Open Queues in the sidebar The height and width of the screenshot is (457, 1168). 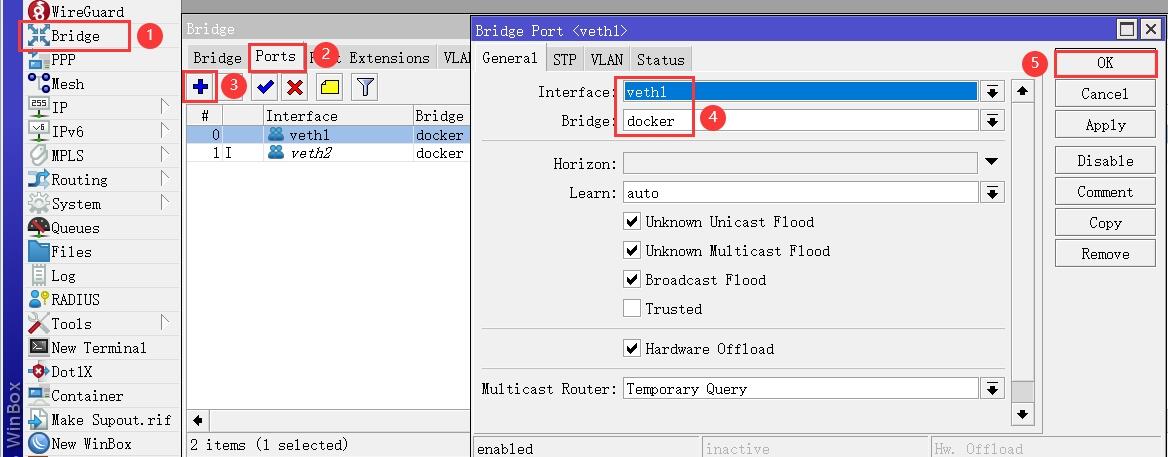(x=75, y=228)
